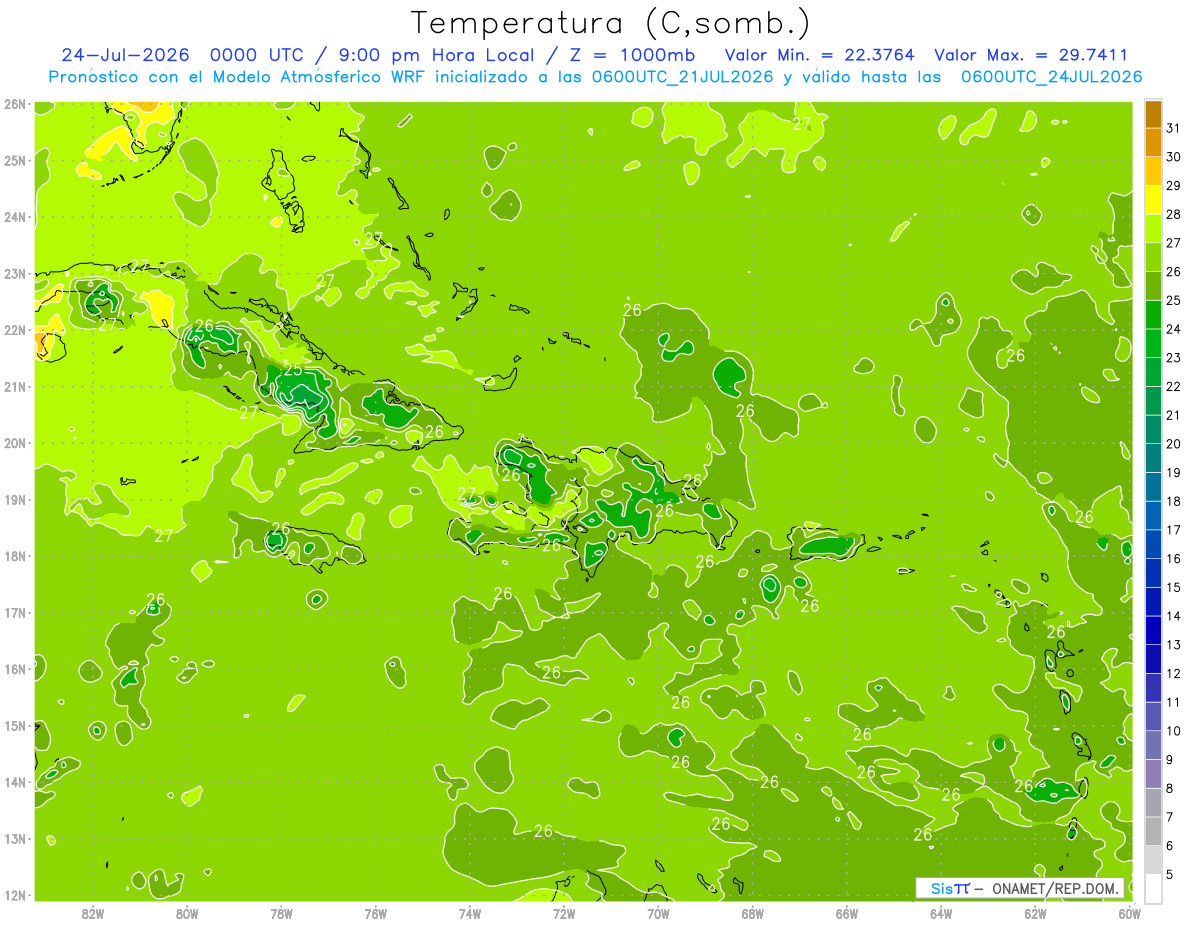1200x927 pixels.
Task: Click the "82W" longitude axis label
Action: tap(93, 913)
